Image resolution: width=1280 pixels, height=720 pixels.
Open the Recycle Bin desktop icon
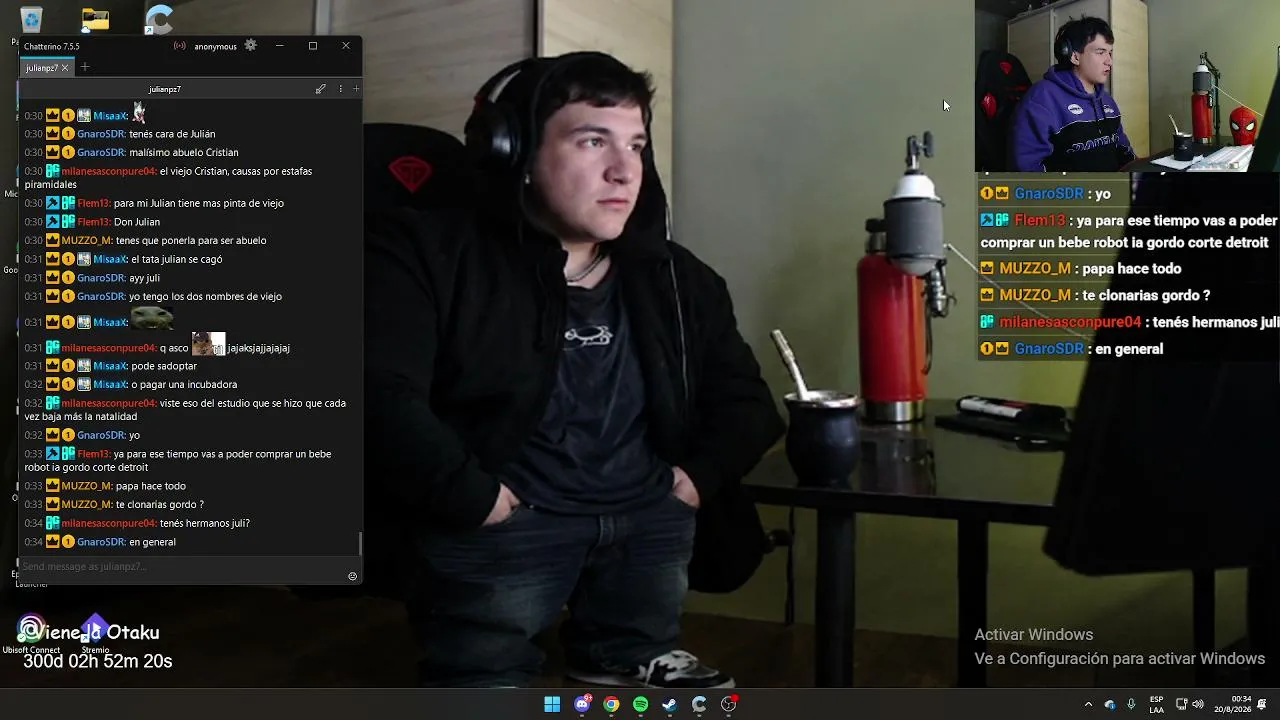click(31, 19)
